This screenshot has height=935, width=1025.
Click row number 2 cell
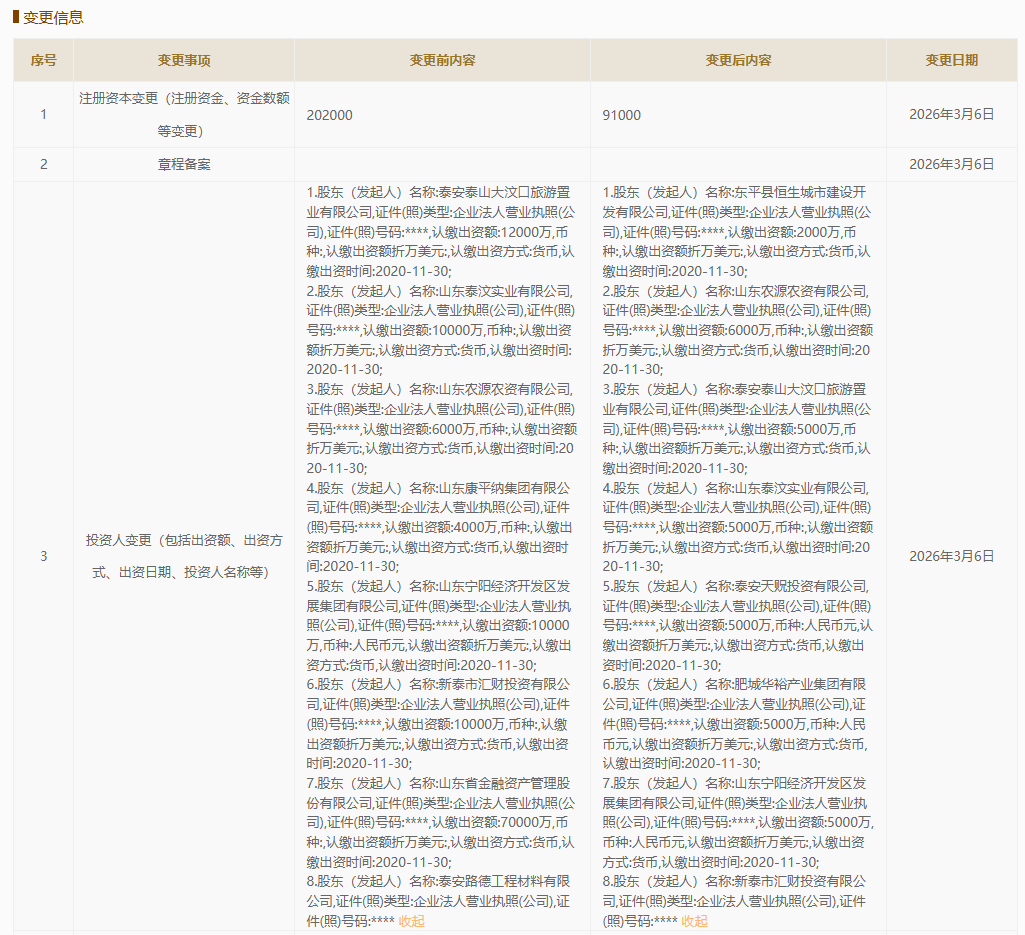[43, 164]
